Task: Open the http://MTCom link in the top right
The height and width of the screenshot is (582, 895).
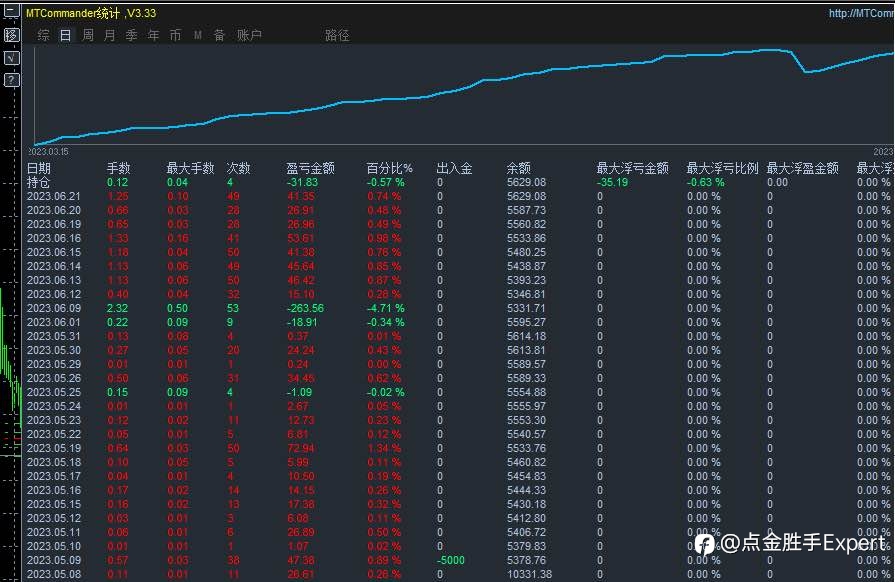Action: click(x=861, y=13)
